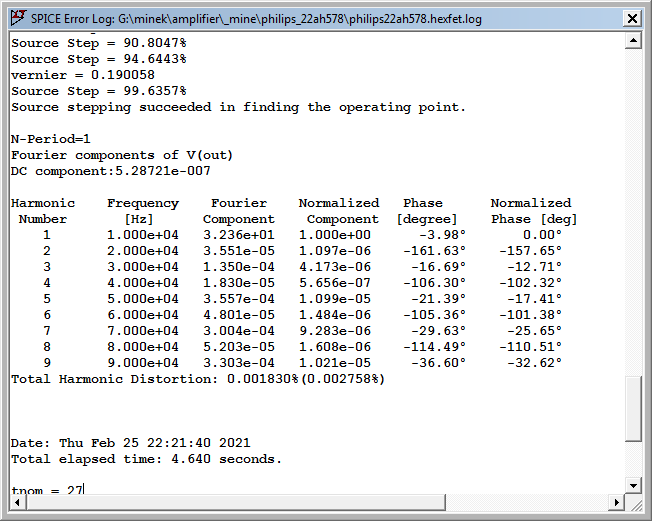Screen dimensions: 652x521
Task: Click the 'Source Step = 99.6357%' line
Action: click(x=99, y=91)
